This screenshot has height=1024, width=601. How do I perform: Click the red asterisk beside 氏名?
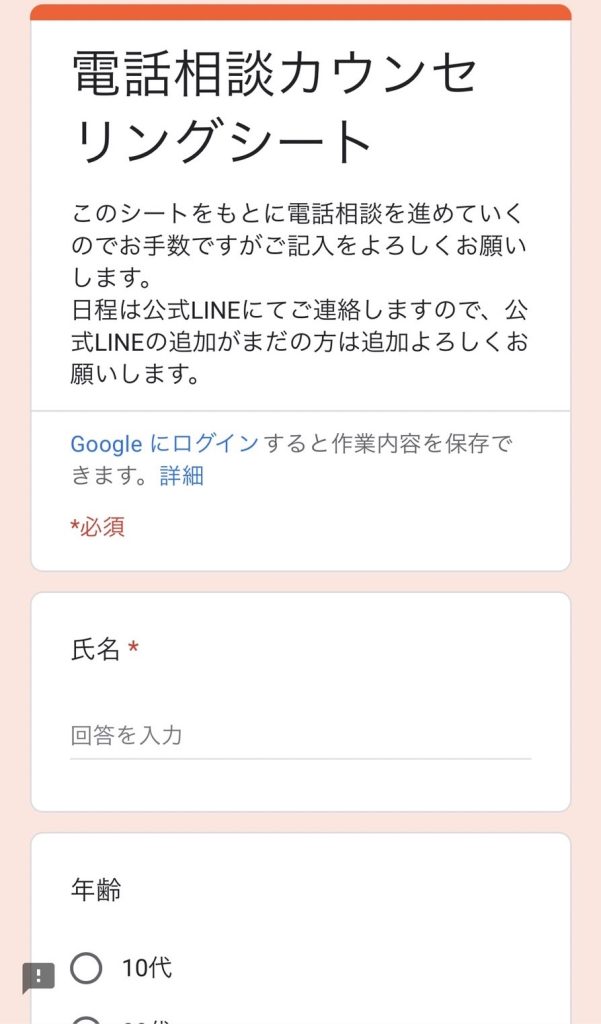tap(134, 650)
